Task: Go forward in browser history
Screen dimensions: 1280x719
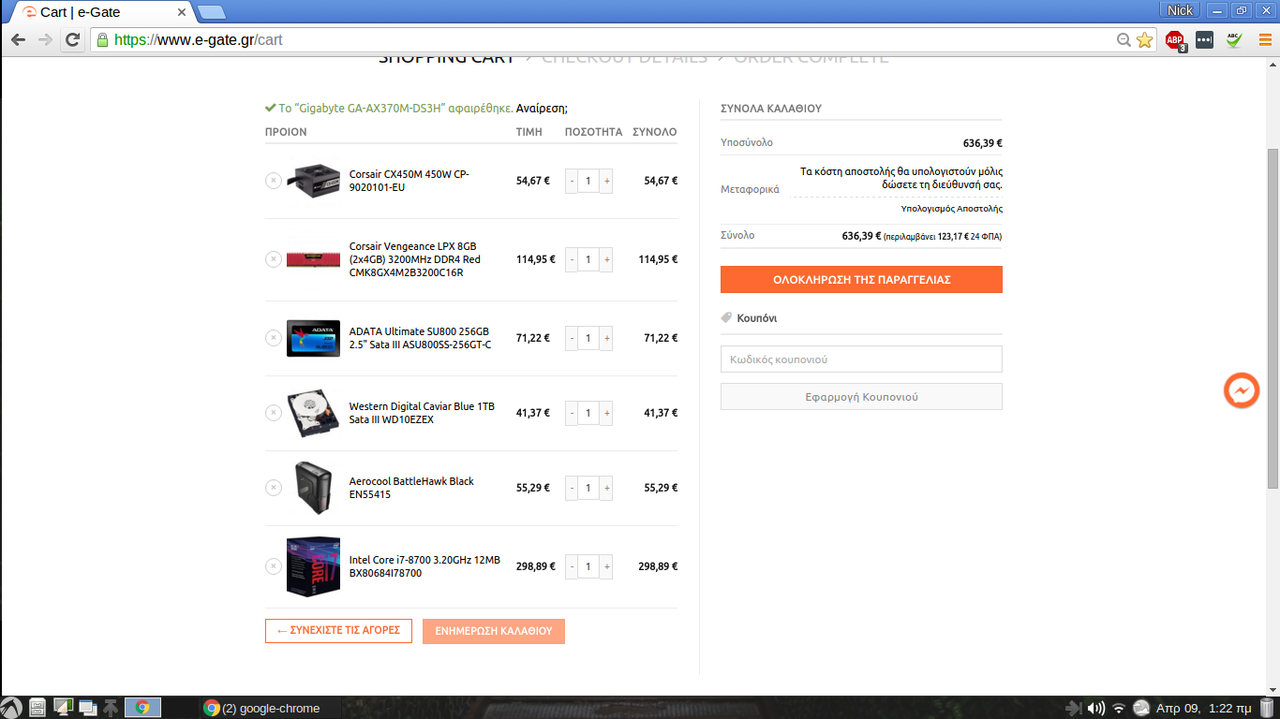Action: pos(45,40)
